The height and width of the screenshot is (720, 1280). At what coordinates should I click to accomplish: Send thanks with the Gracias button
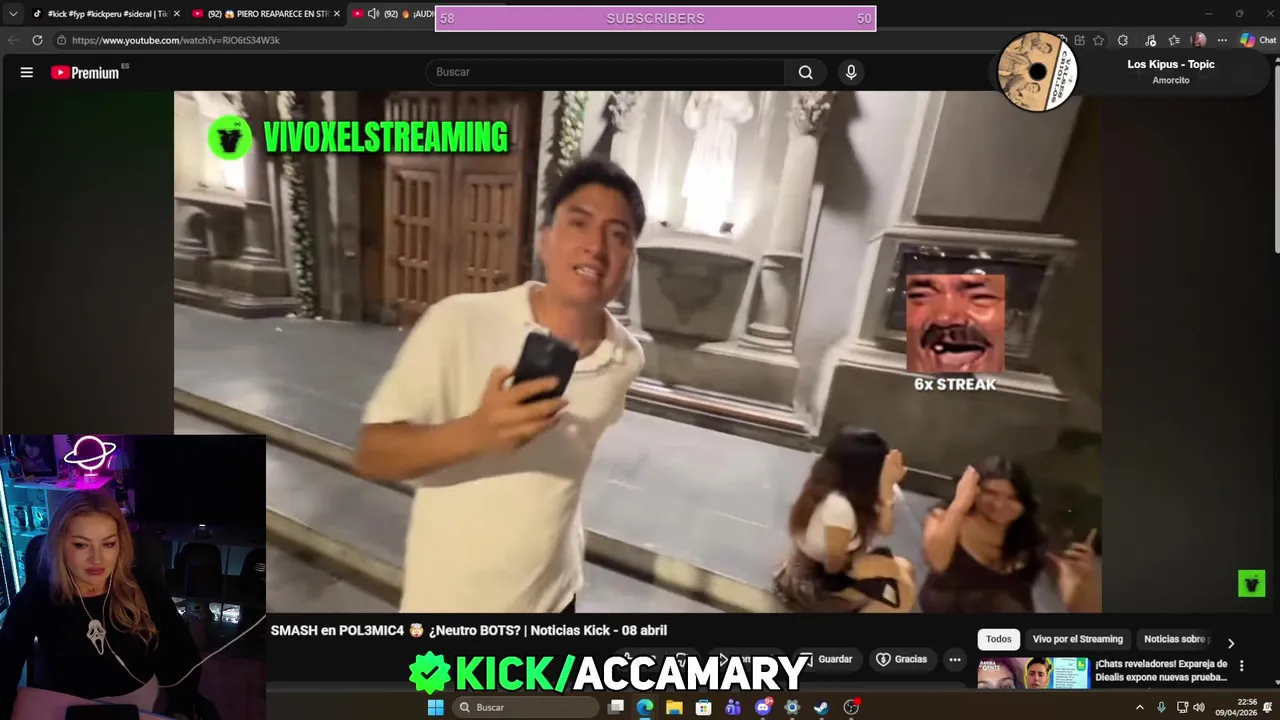pyautogui.click(x=901, y=659)
